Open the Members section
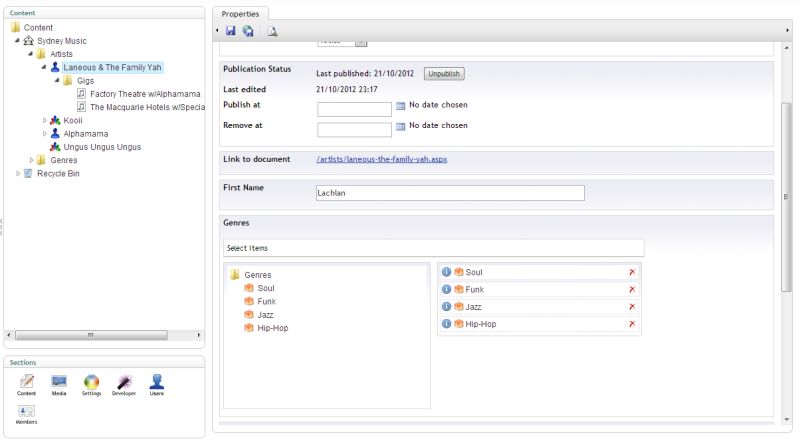 coord(27,414)
